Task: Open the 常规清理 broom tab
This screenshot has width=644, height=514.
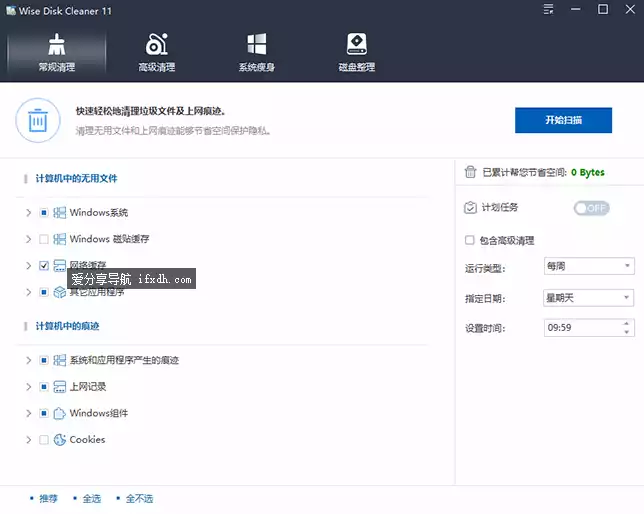Action: (57, 53)
